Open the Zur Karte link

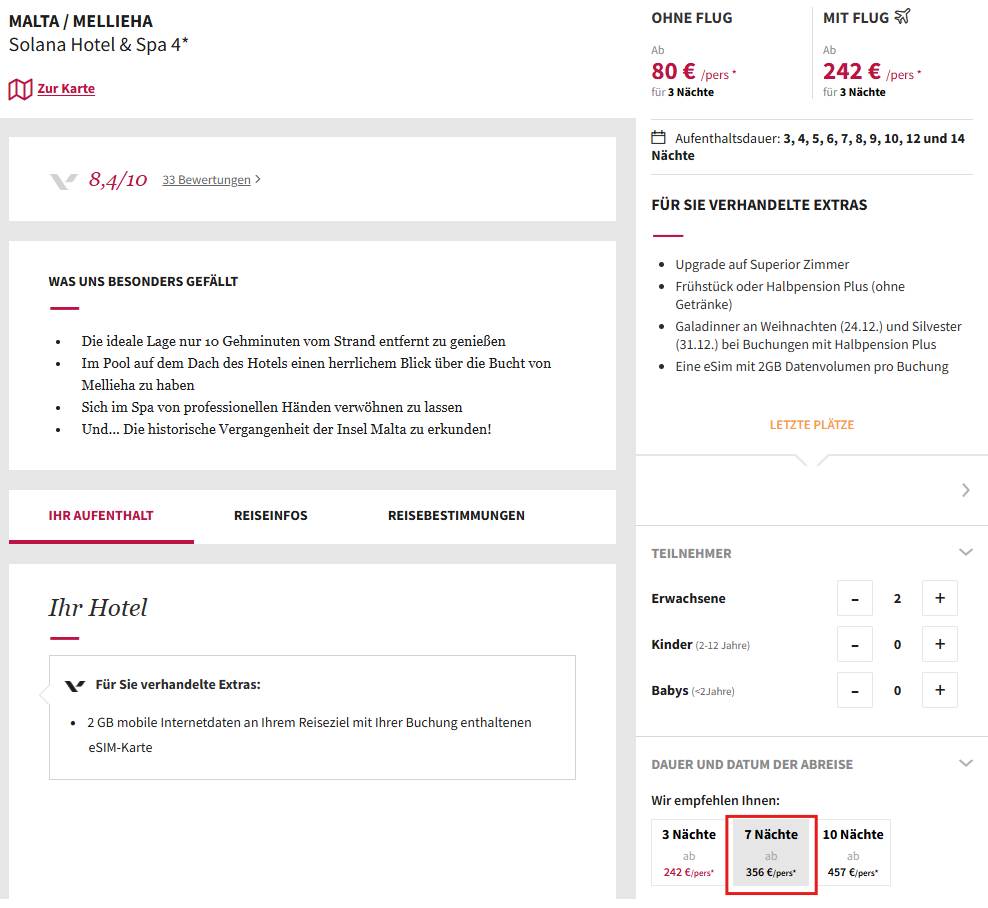tap(66, 89)
